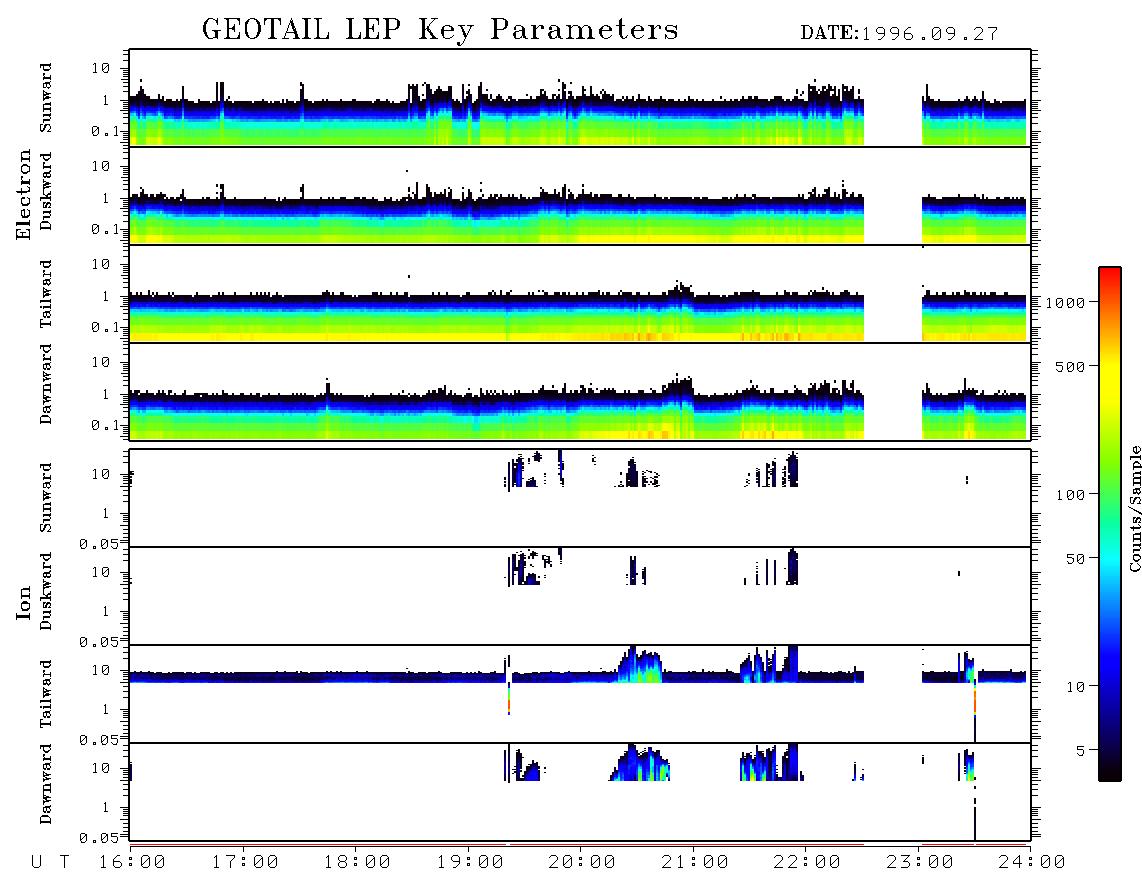Select the Electron Duskward panel label
1142x880 pixels.
46,192
